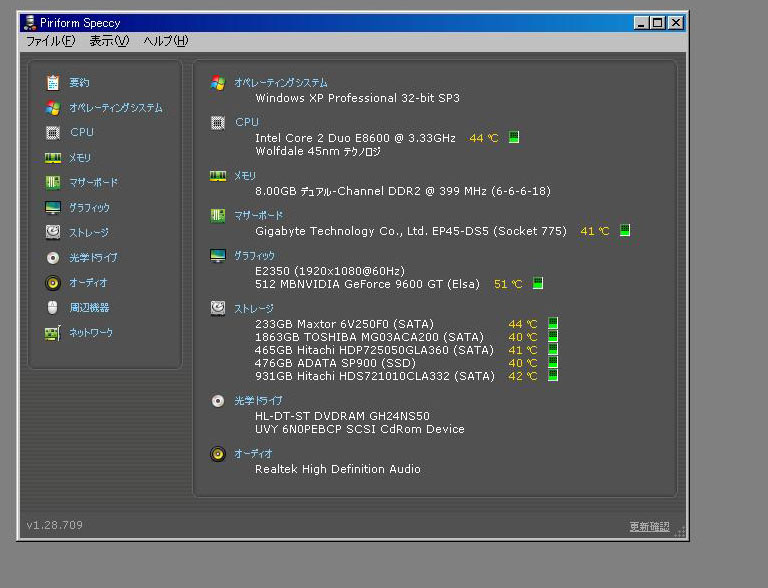This screenshot has width=768, height=588.
Task: Click the HL-DT-ST DVDRAM GH24NS50 entry
Action: click(342, 416)
